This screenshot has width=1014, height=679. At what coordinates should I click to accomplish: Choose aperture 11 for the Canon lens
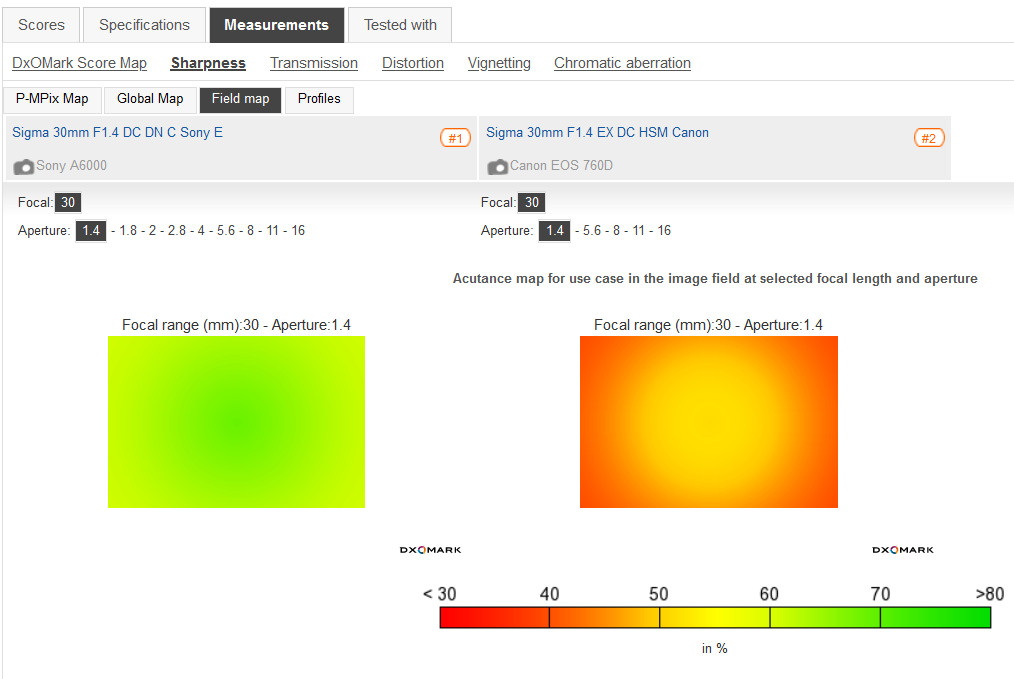(638, 231)
